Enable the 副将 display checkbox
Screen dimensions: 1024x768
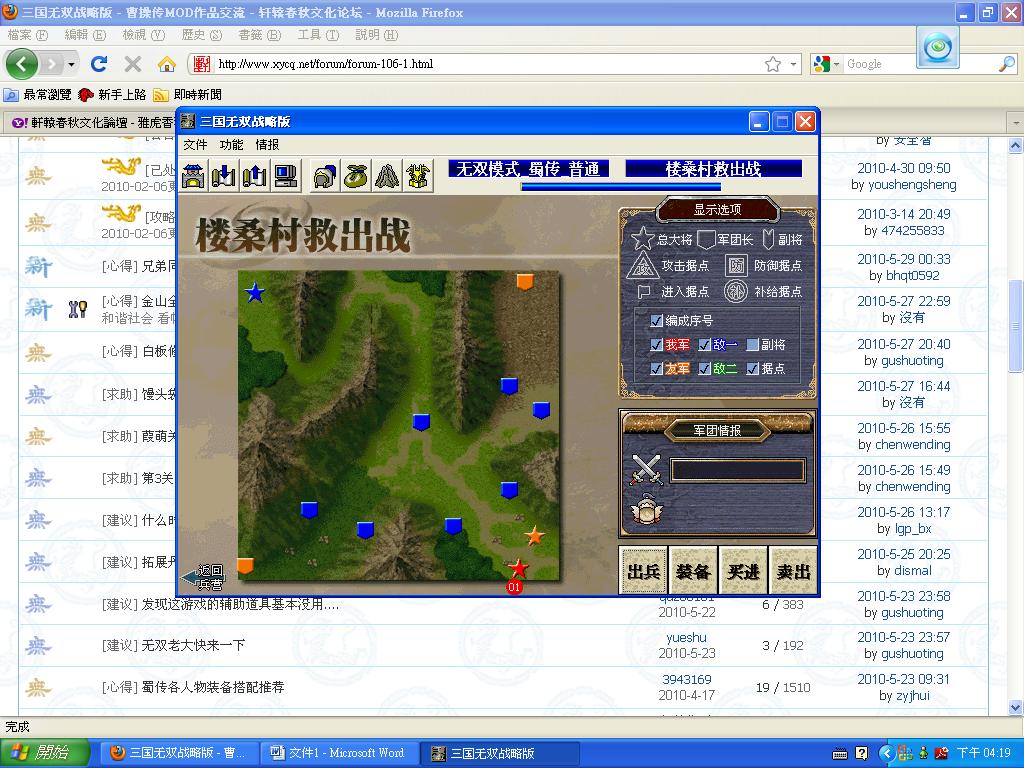point(753,345)
